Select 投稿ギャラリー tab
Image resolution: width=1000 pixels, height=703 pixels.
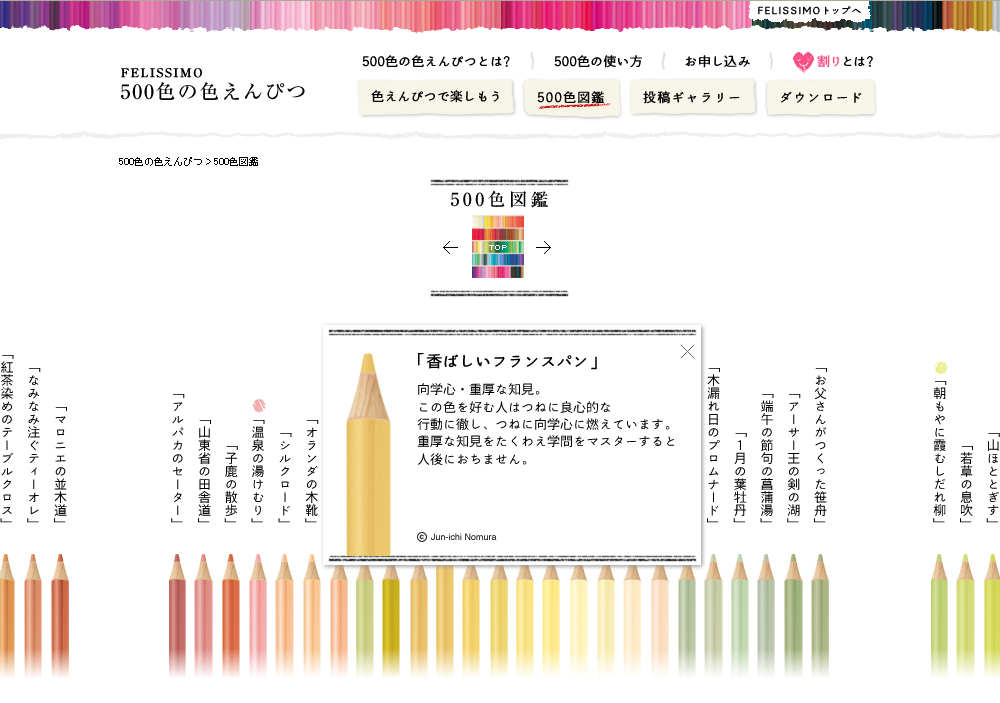tap(692, 97)
